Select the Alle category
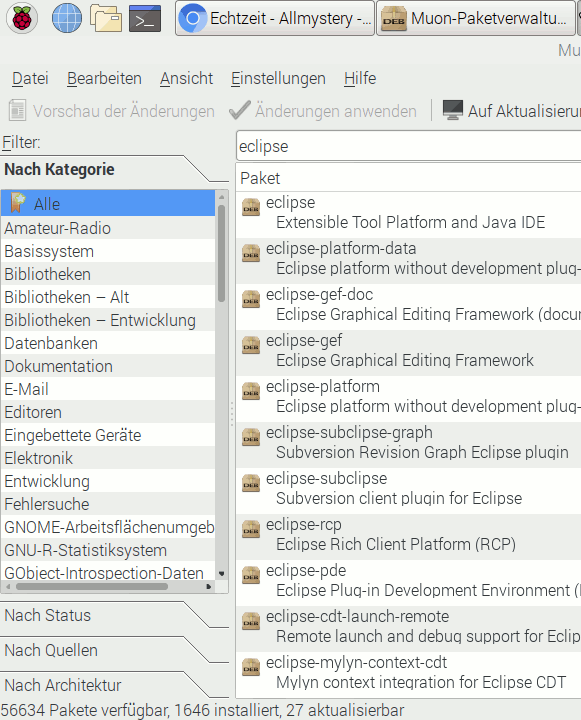The height and width of the screenshot is (720, 581). (x=108, y=204)
